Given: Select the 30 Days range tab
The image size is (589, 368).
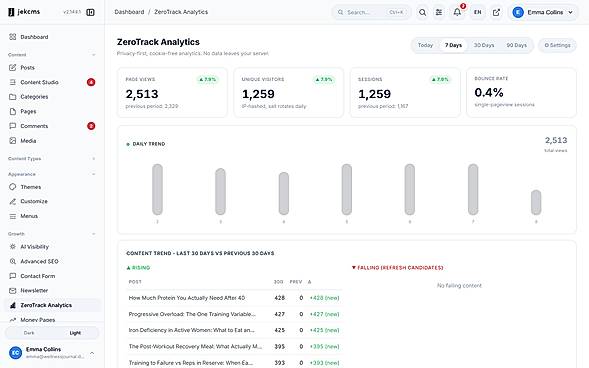Looking at the screenshot, I should [x=484, y=45].
